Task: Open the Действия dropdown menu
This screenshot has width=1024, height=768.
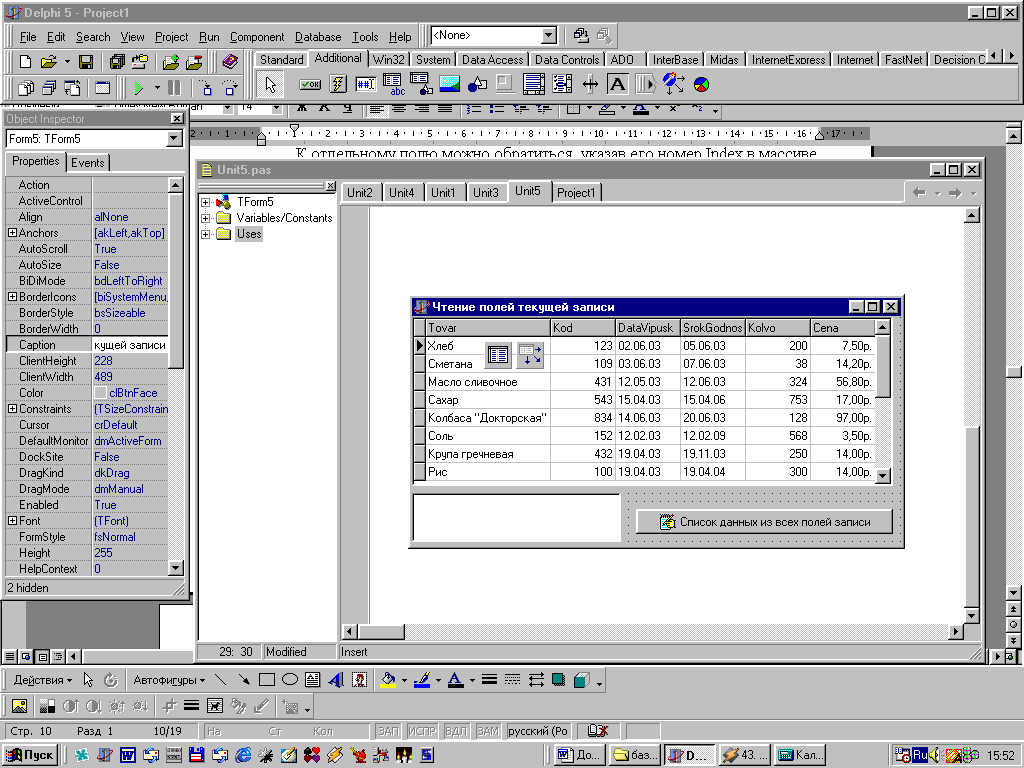Action: tap(42, 680)
